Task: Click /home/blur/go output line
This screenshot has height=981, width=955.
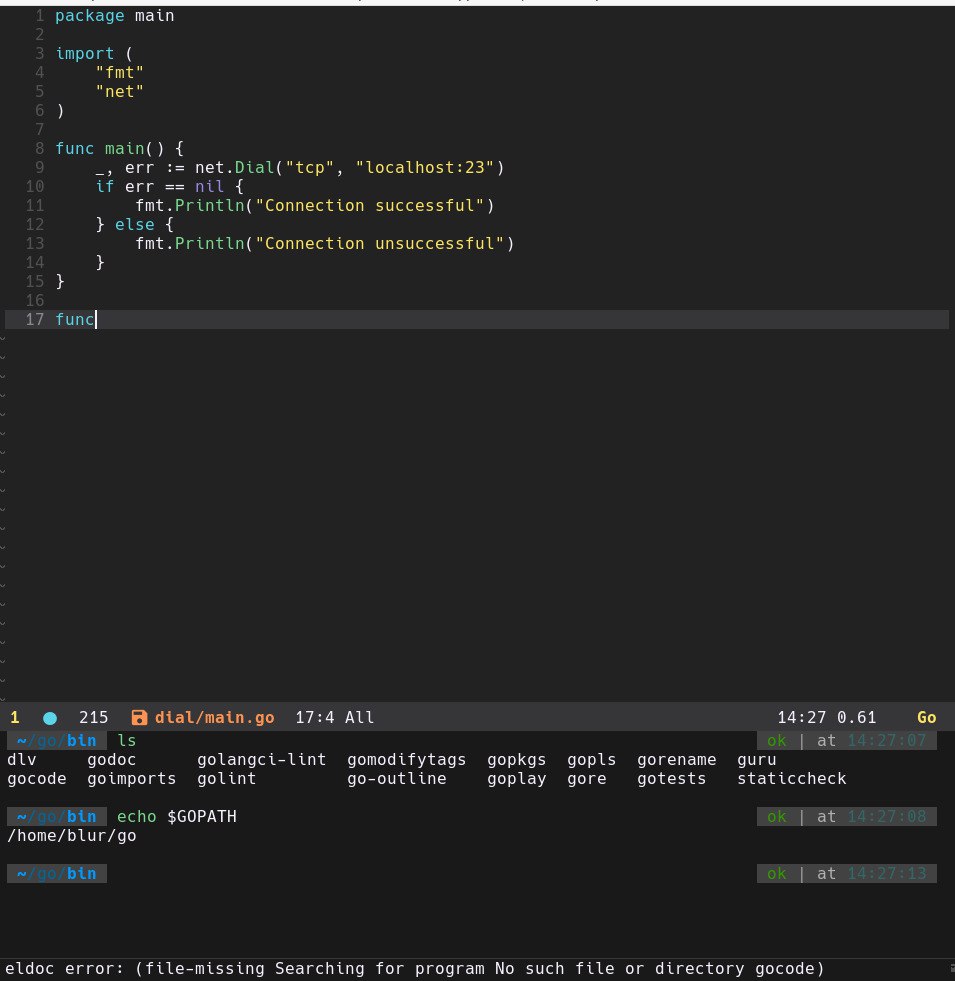Action: pyautogui.click(x=71, y=836)
